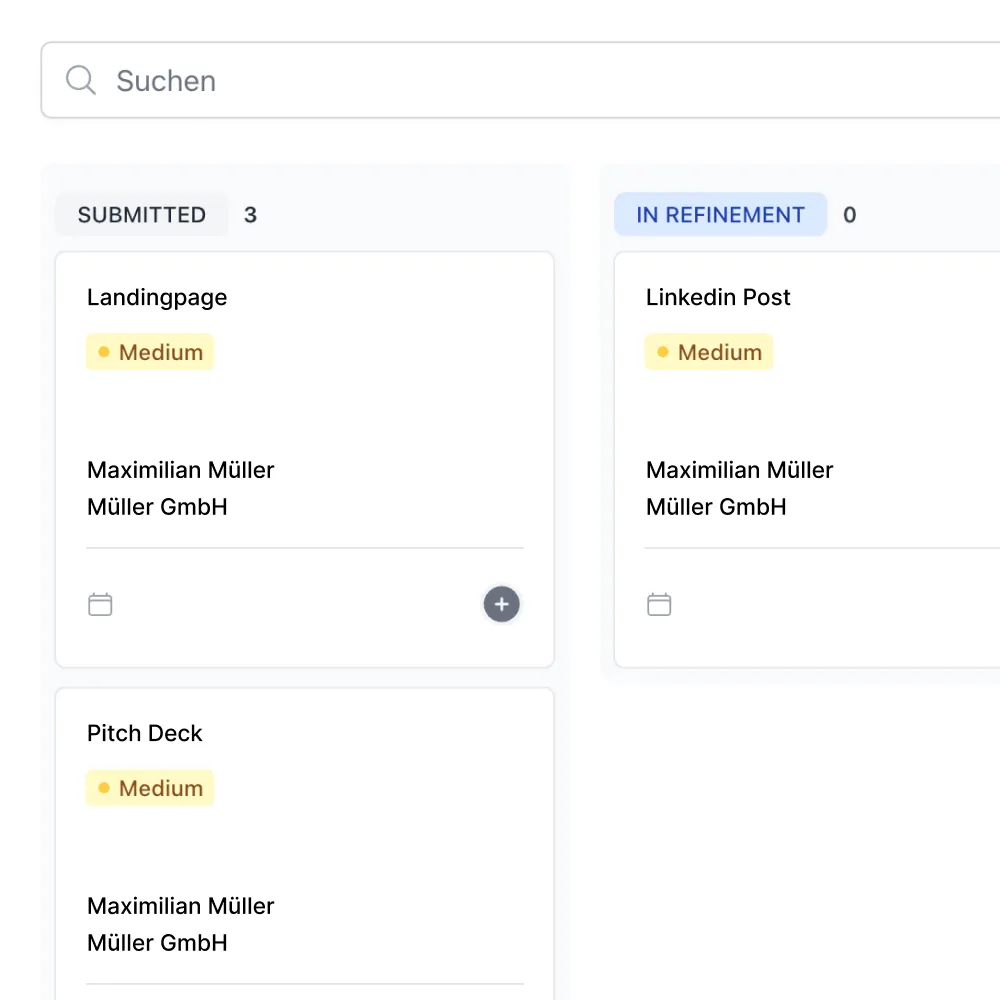Click the Suchen search field
The image size is (1000, 1000).
click(500, 80)
